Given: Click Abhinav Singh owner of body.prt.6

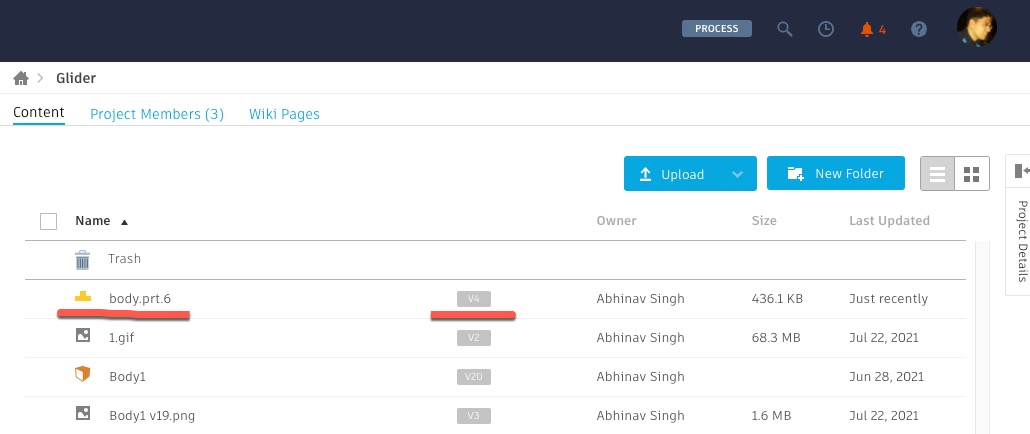Looking at the screenshot, I should [x=640, y=299].
